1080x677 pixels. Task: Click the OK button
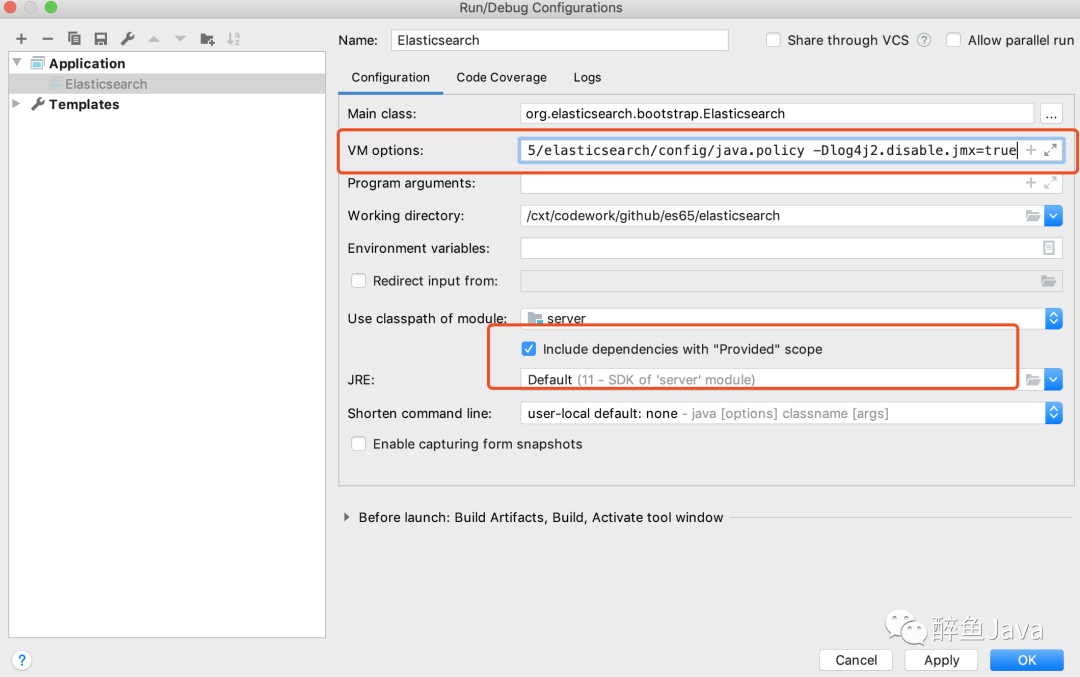pyautogui.click(x=1027, y=660)
